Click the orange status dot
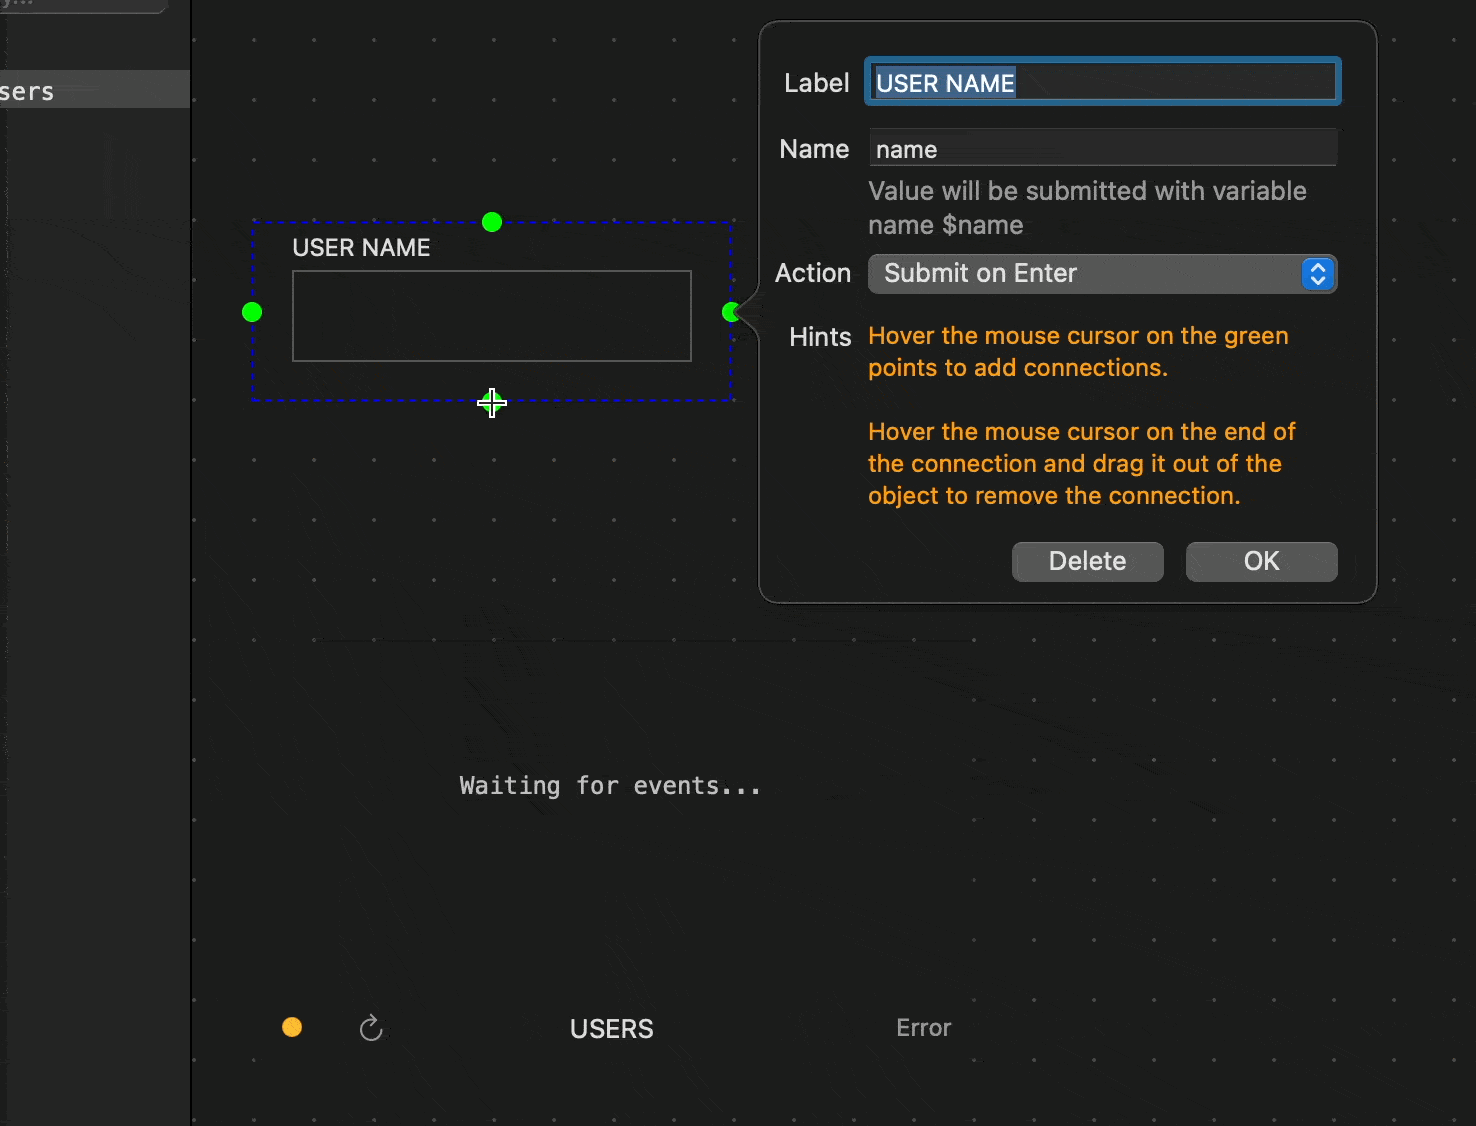The width and height of the screenshot is (1476, 1126). (x=292, y=1027)
